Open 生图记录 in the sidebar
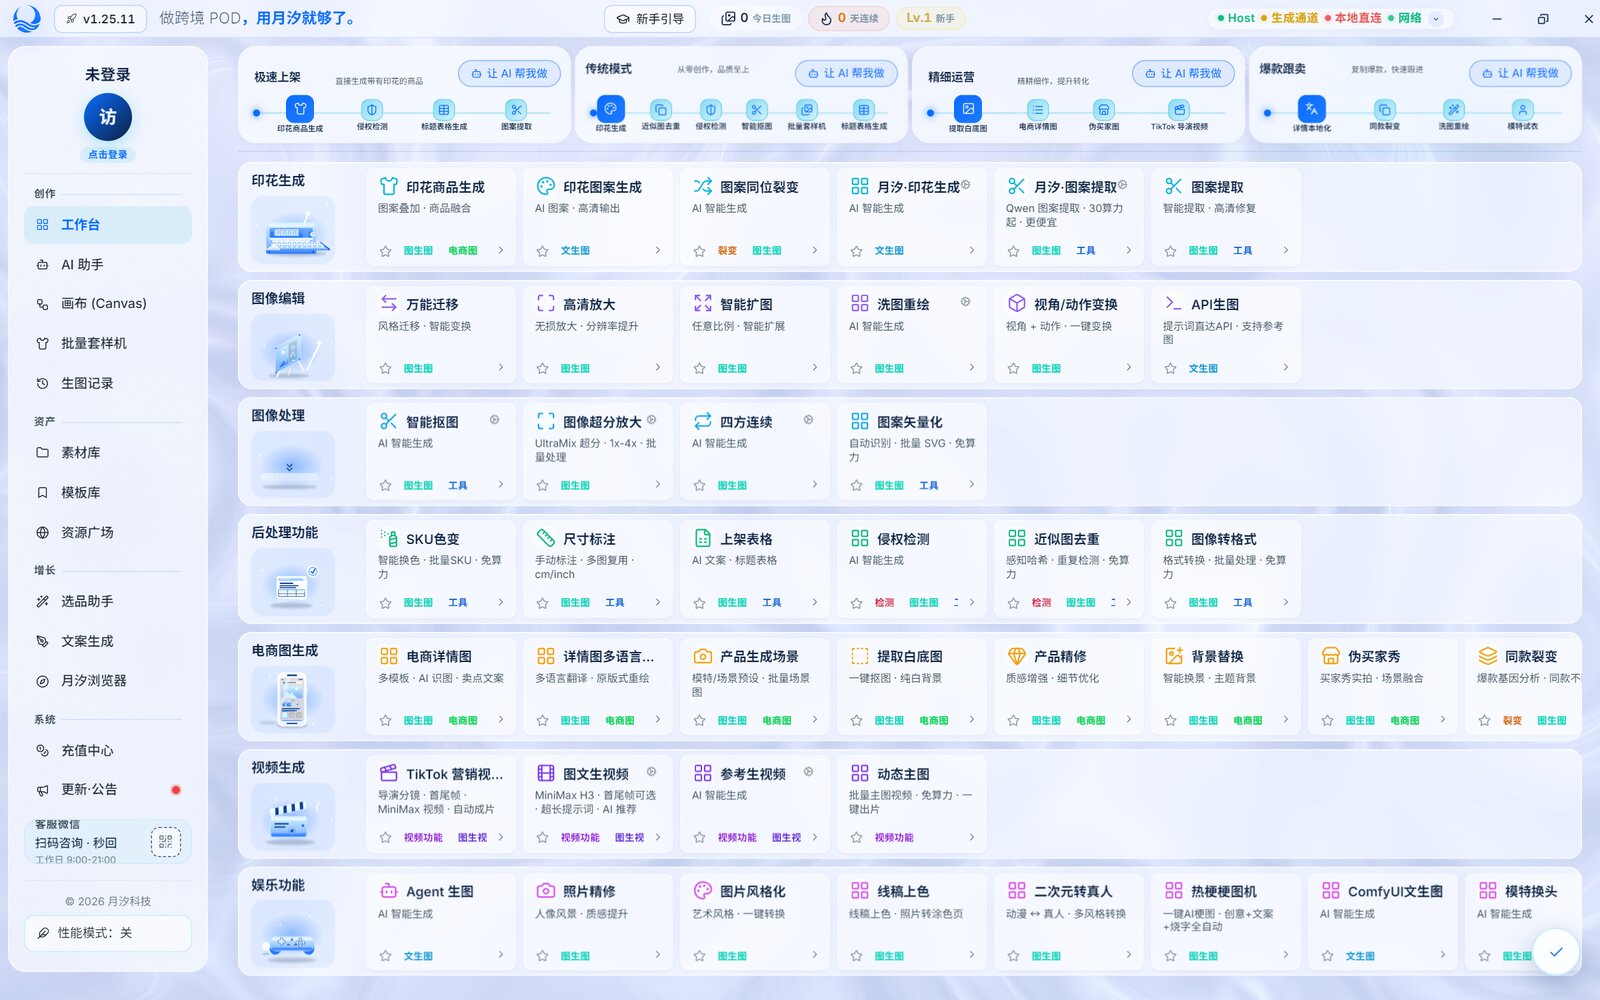The height and width of the screenshot is (1000, 1600). click(108, 383)
